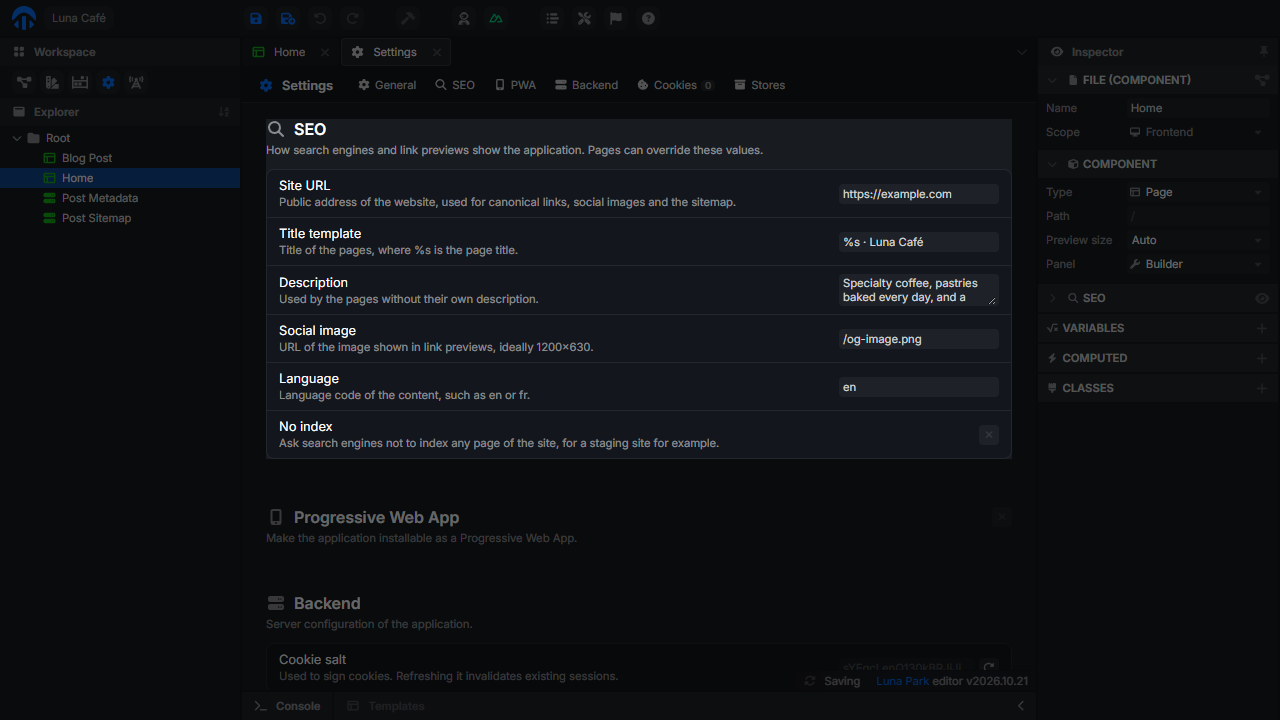This screenshot has width=1280, height=720.
Task: Click the Site URL input field
Action: 919,194
